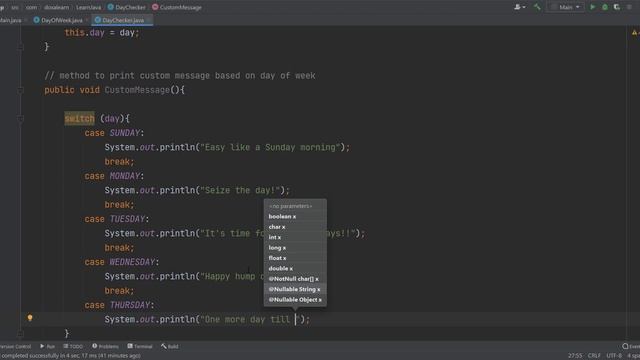Open the Build tool window
Screen dimensions: 640x360
(x=169, y=347)
